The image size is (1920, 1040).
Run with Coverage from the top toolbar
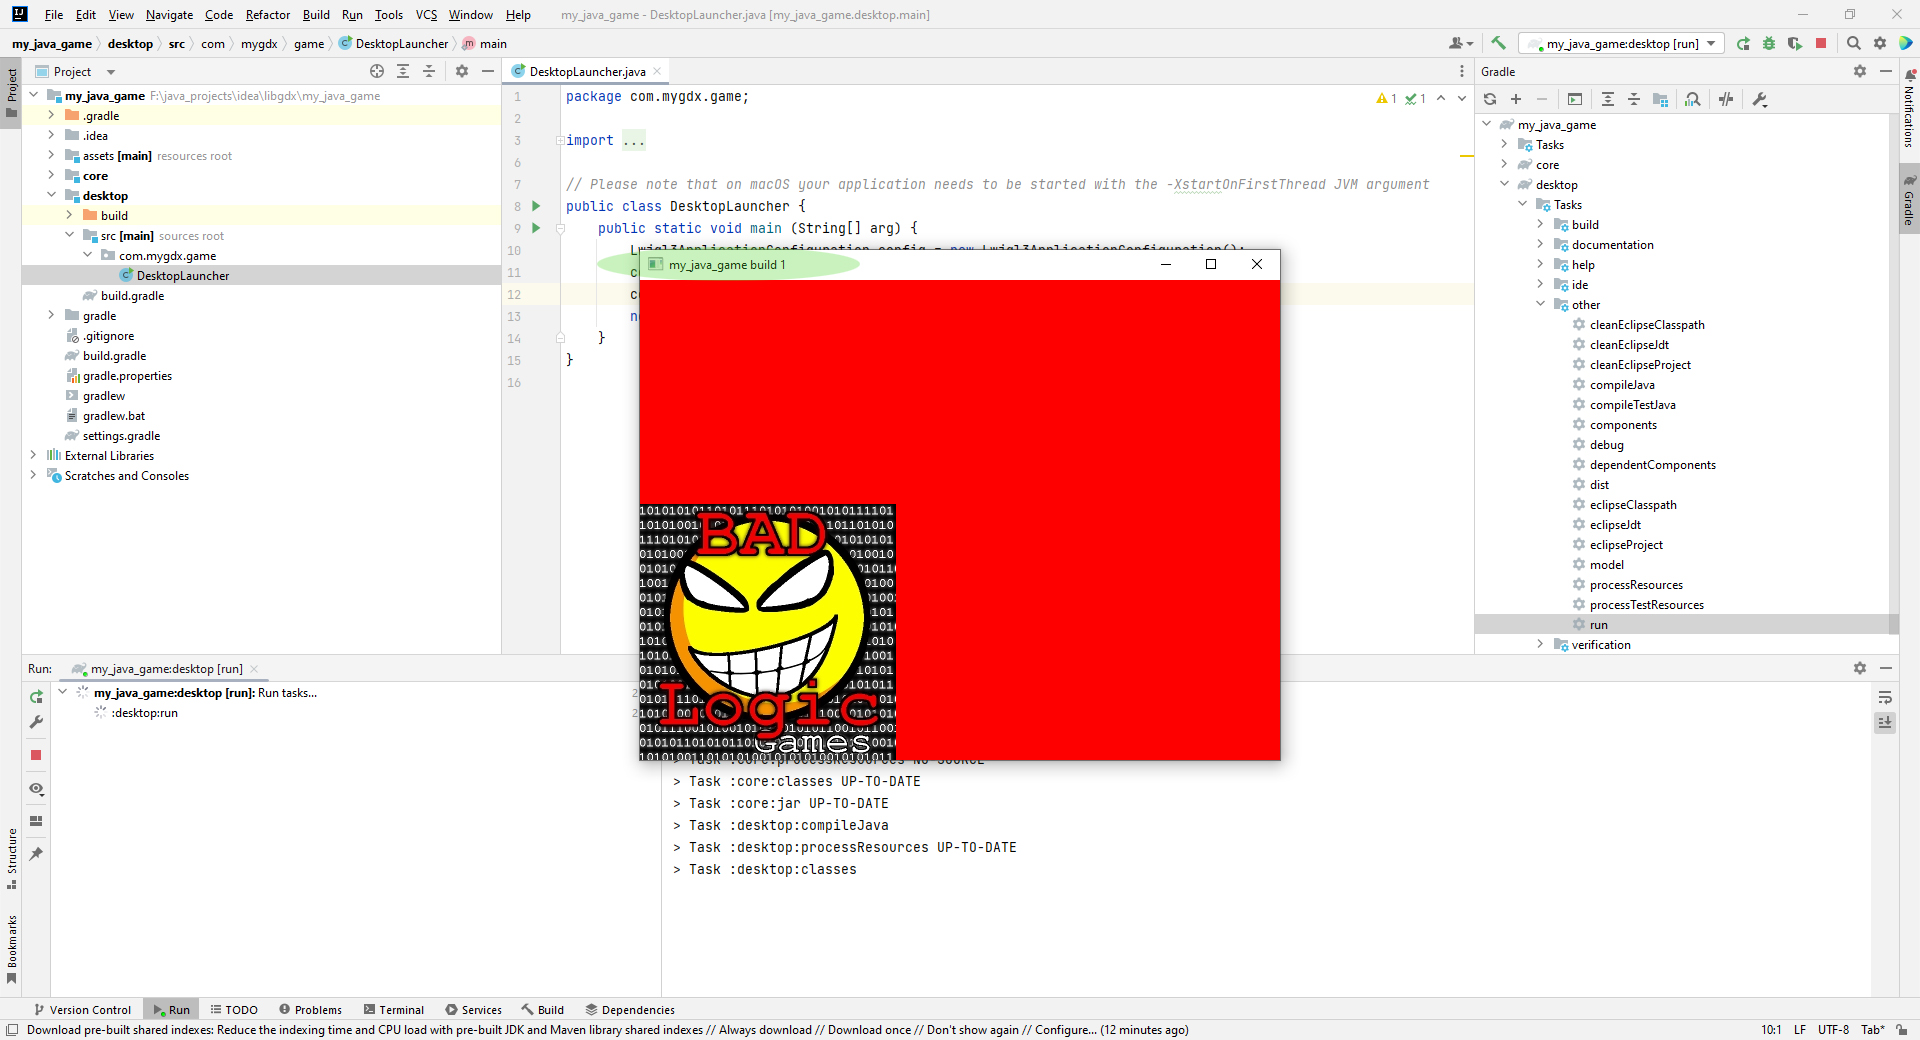click(x=1795, y=43)
